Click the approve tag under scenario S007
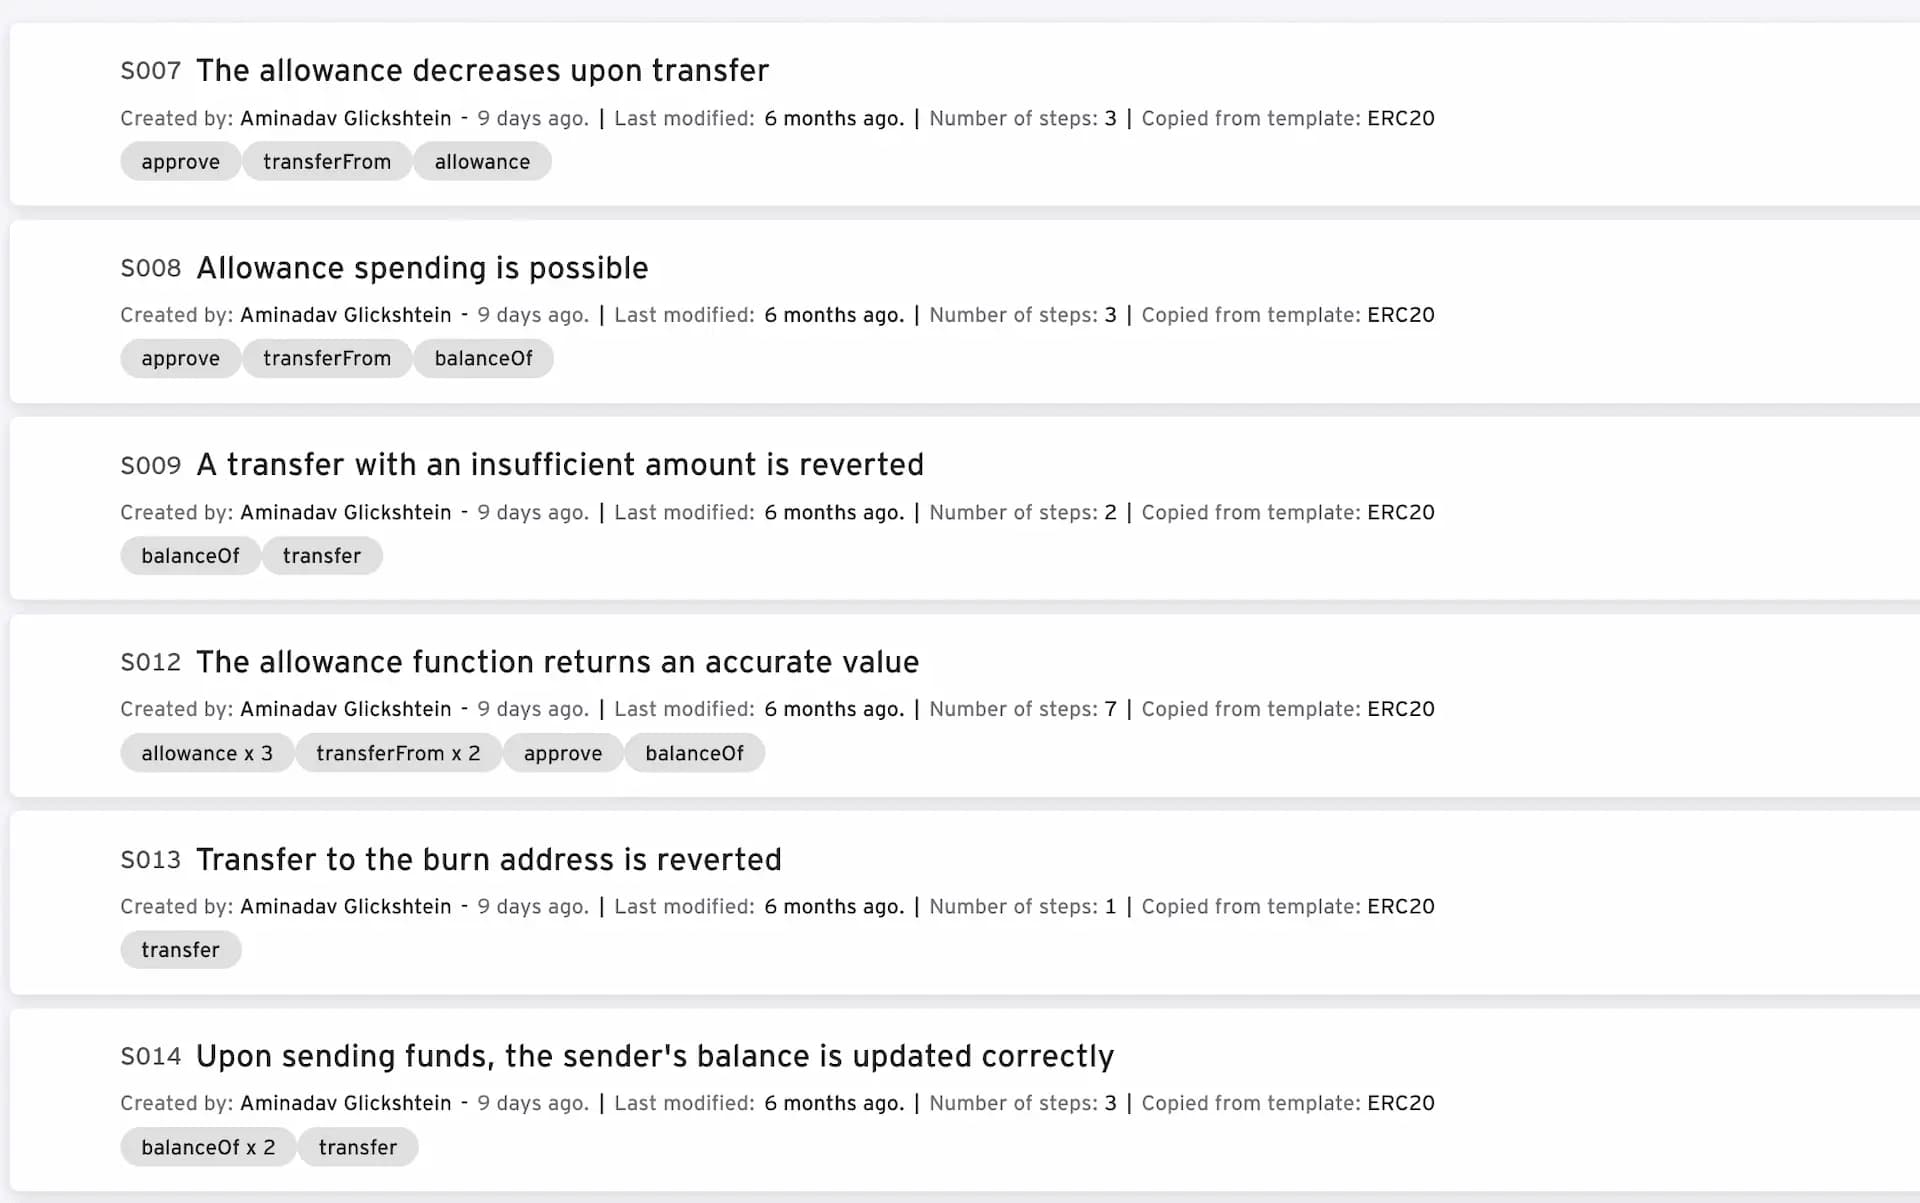The height and width of the screenshot is (1203, 1920). point(180,162)
